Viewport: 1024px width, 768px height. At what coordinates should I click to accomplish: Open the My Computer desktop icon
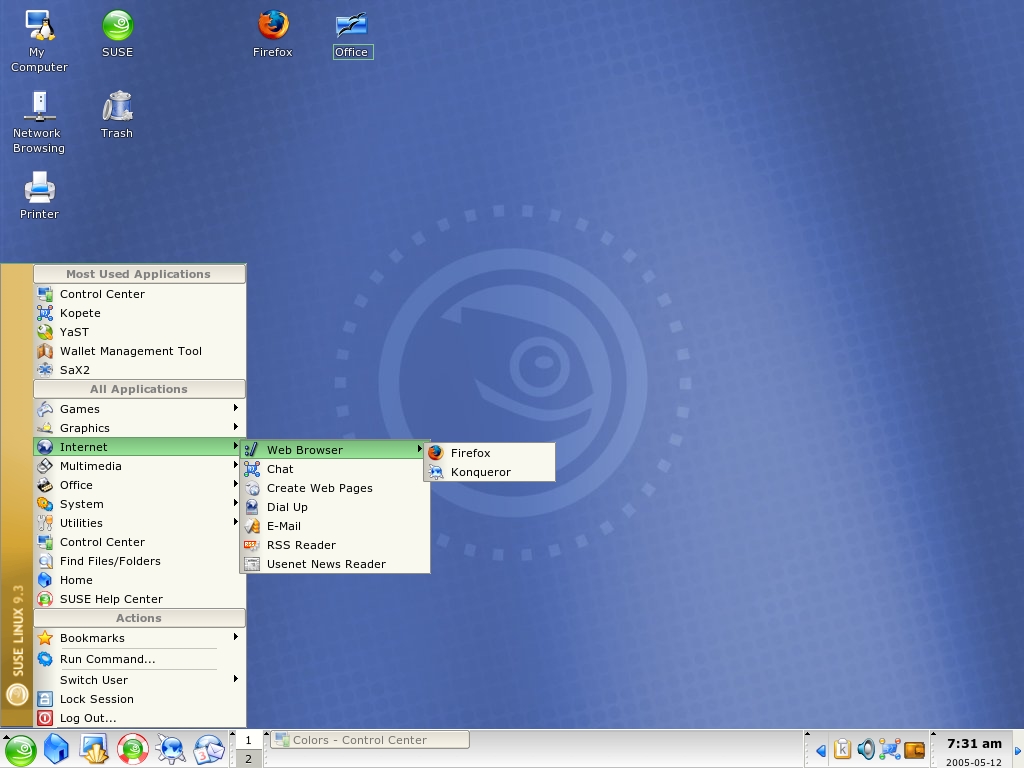click(x=39, y=40)
